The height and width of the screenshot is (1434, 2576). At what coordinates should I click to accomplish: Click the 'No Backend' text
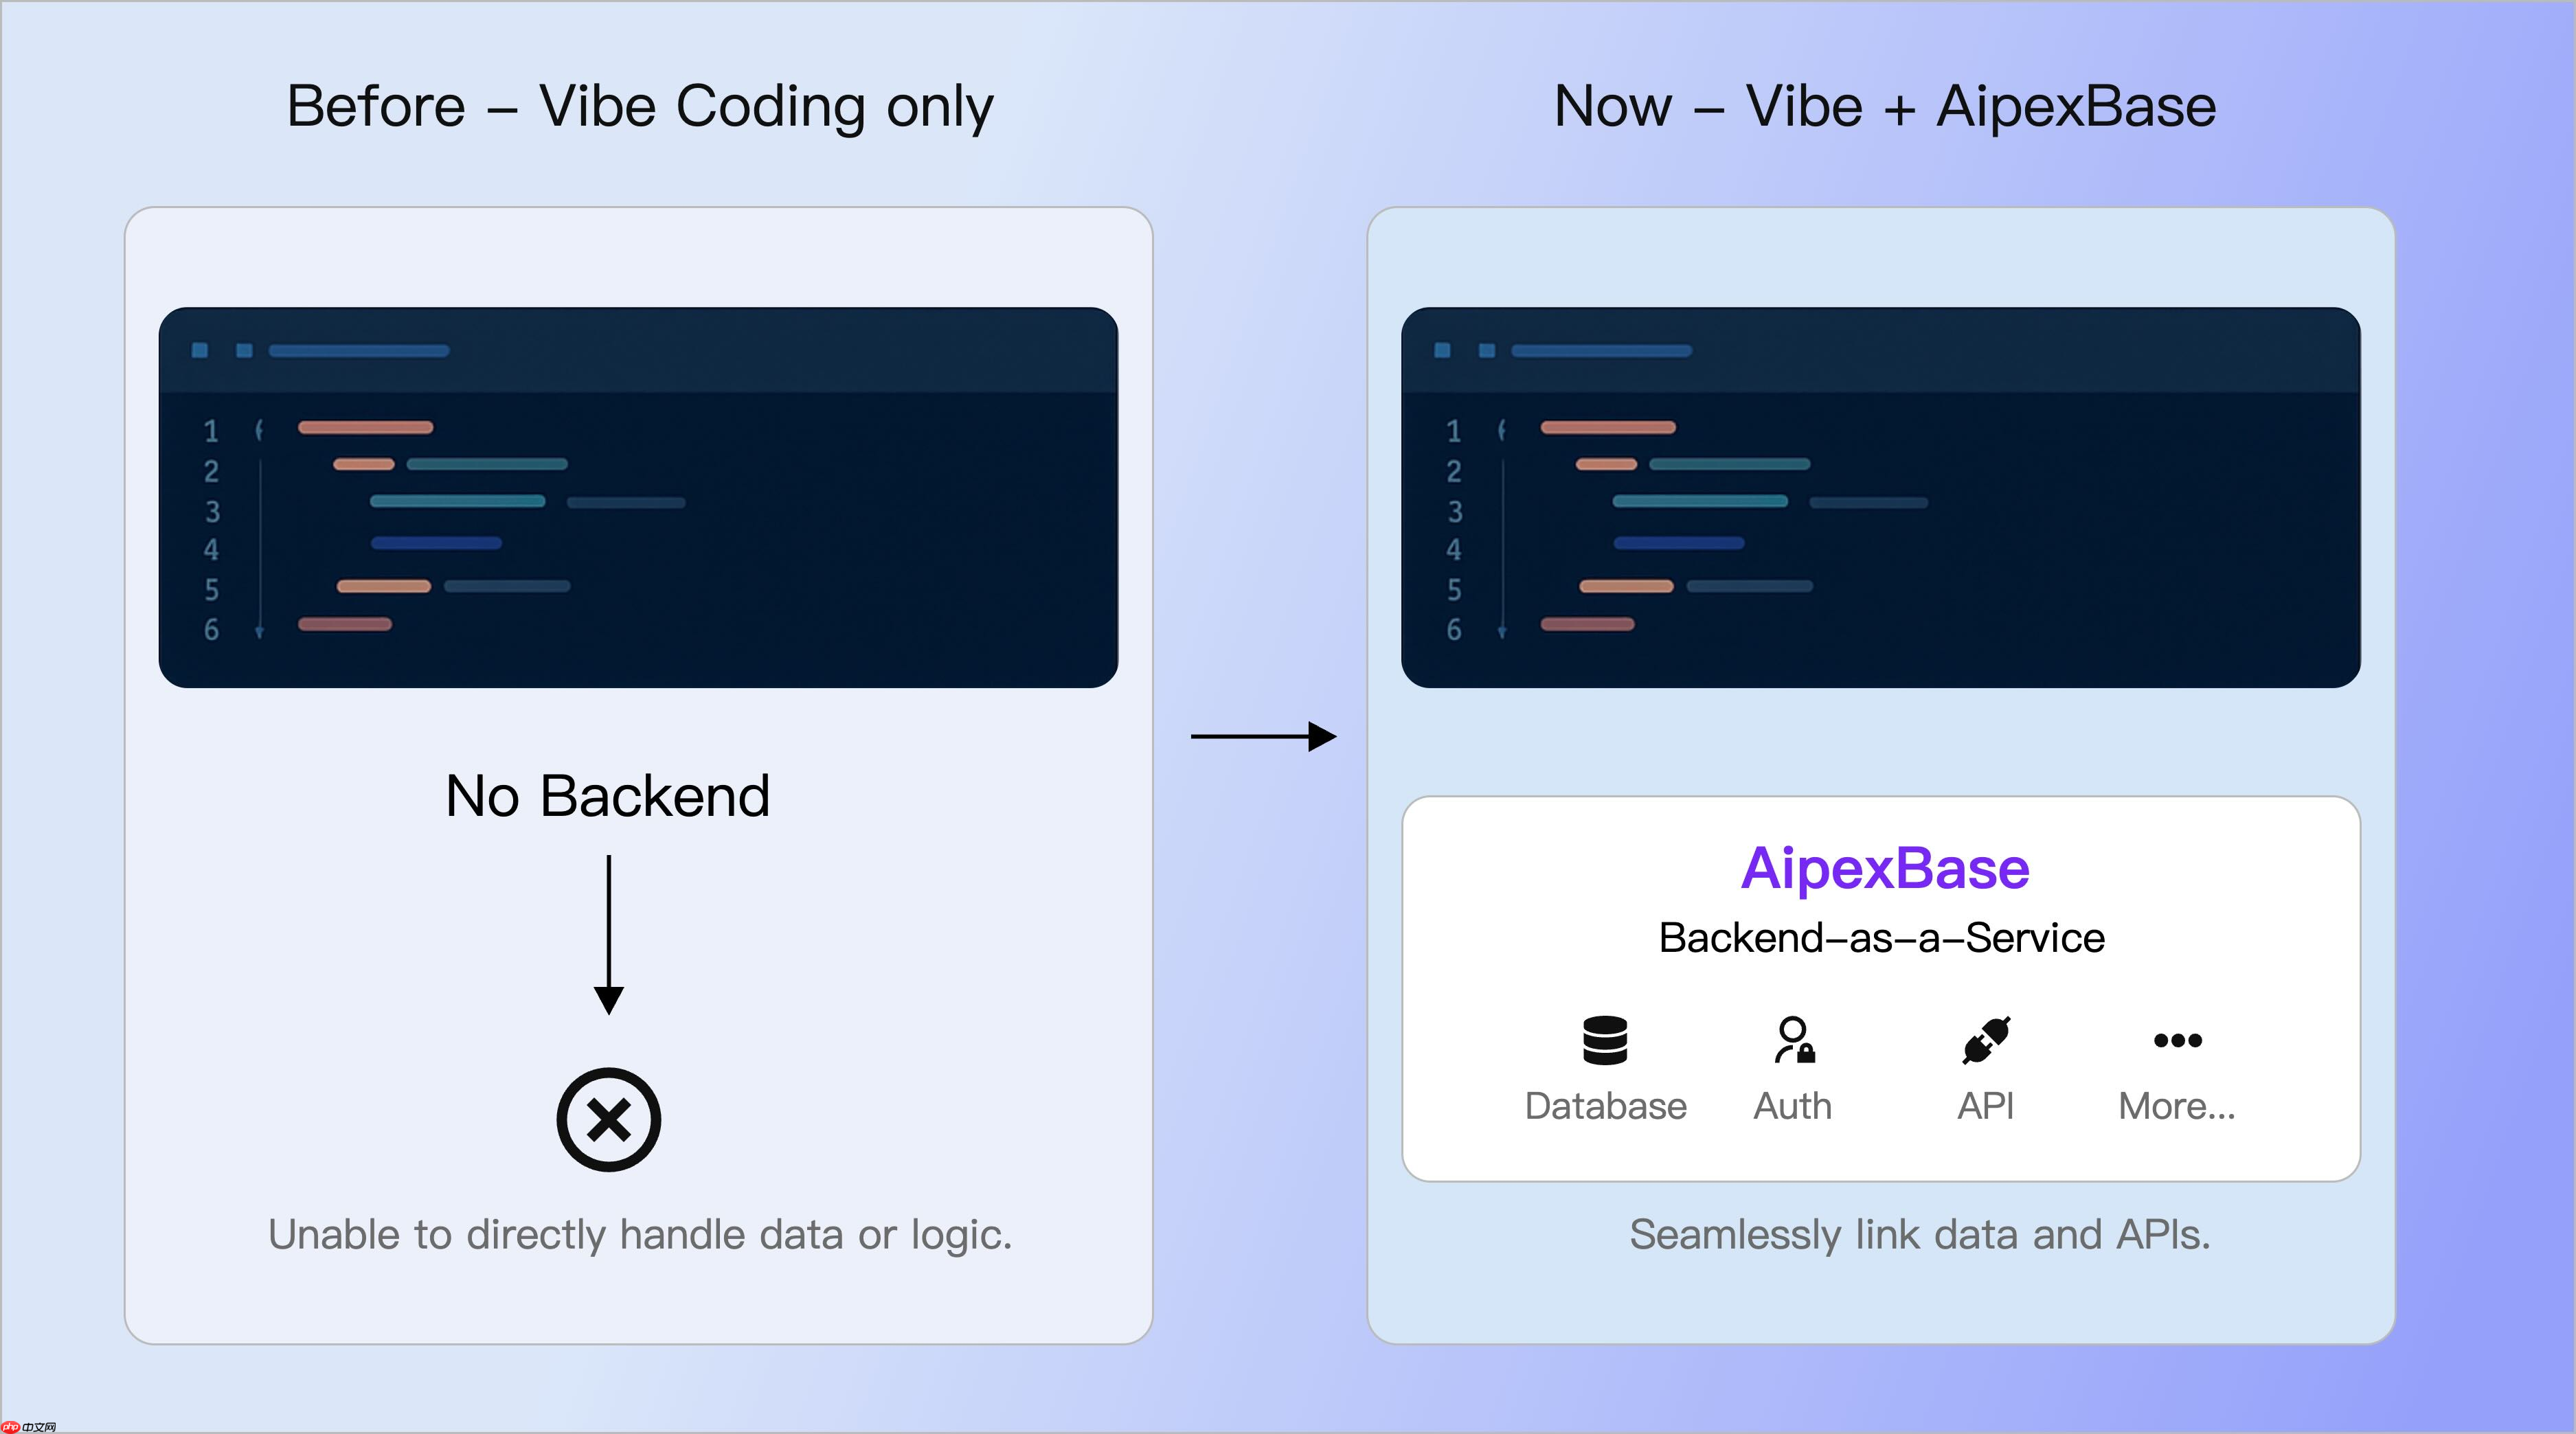click(x=608, y=797)
